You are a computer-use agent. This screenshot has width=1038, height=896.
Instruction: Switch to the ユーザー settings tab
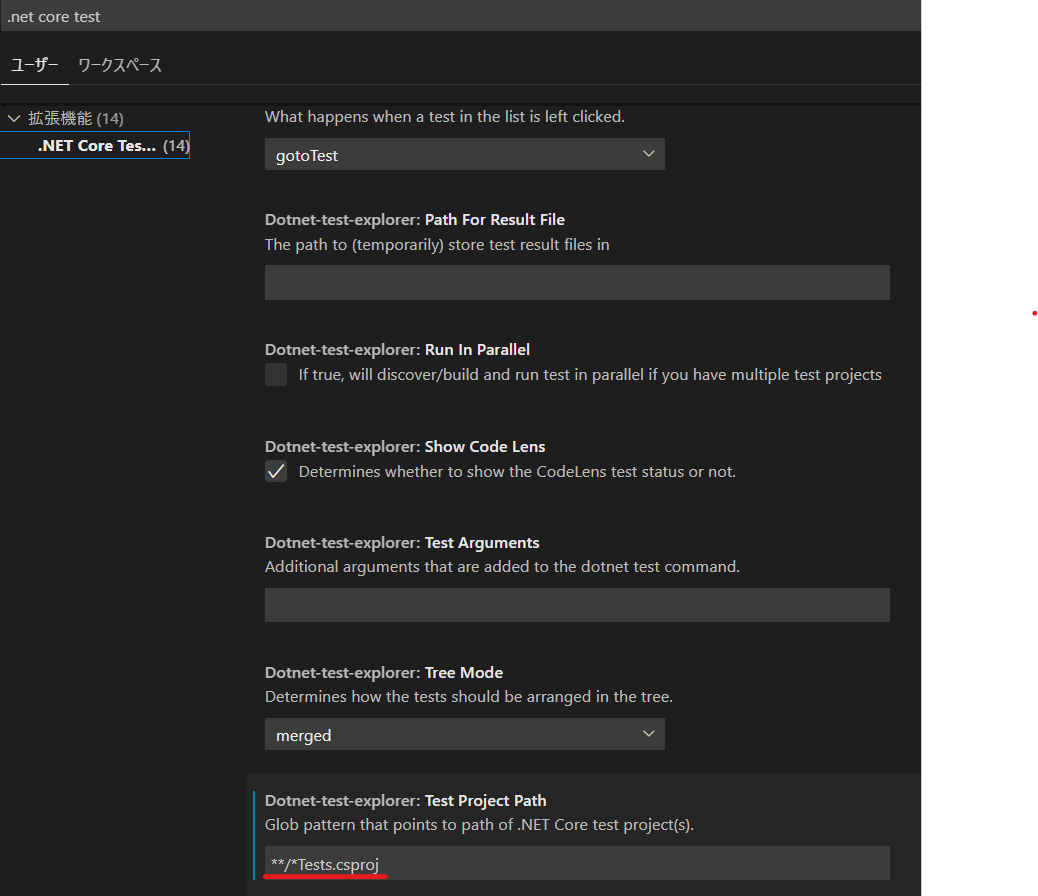pyautogui.click(x=34, y=65)
